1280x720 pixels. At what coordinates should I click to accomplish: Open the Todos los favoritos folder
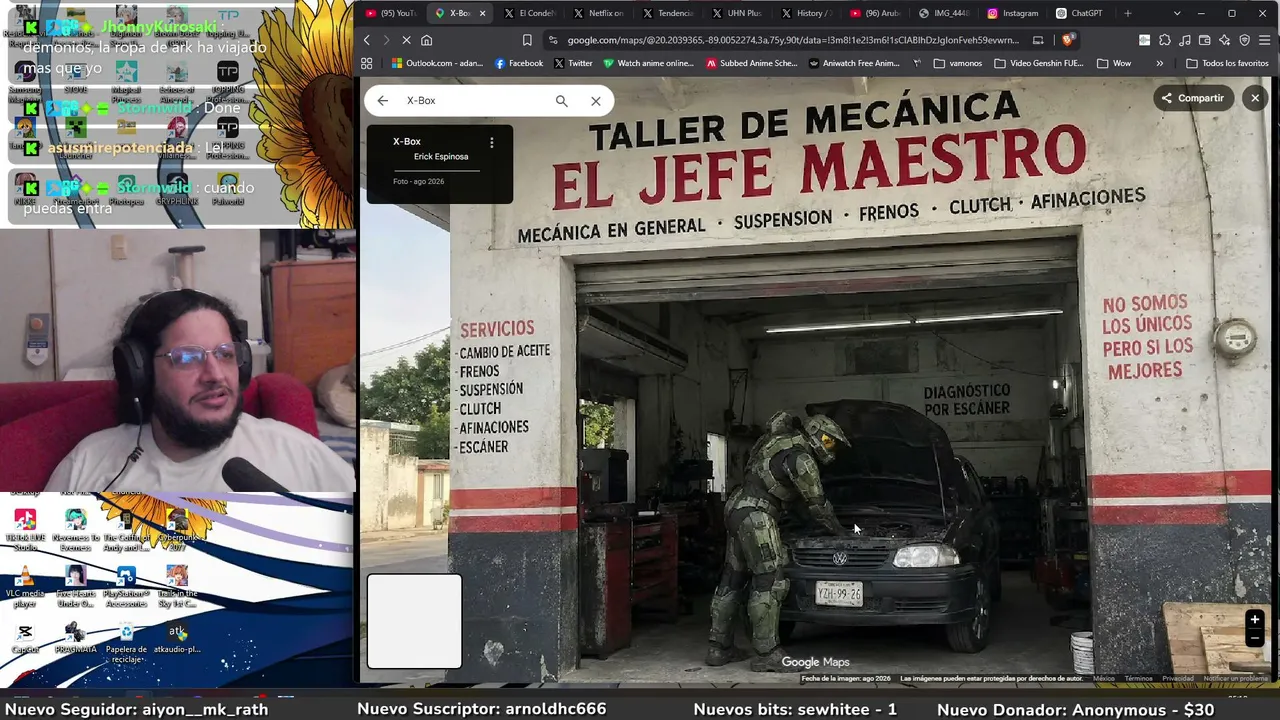[1227, 63]
